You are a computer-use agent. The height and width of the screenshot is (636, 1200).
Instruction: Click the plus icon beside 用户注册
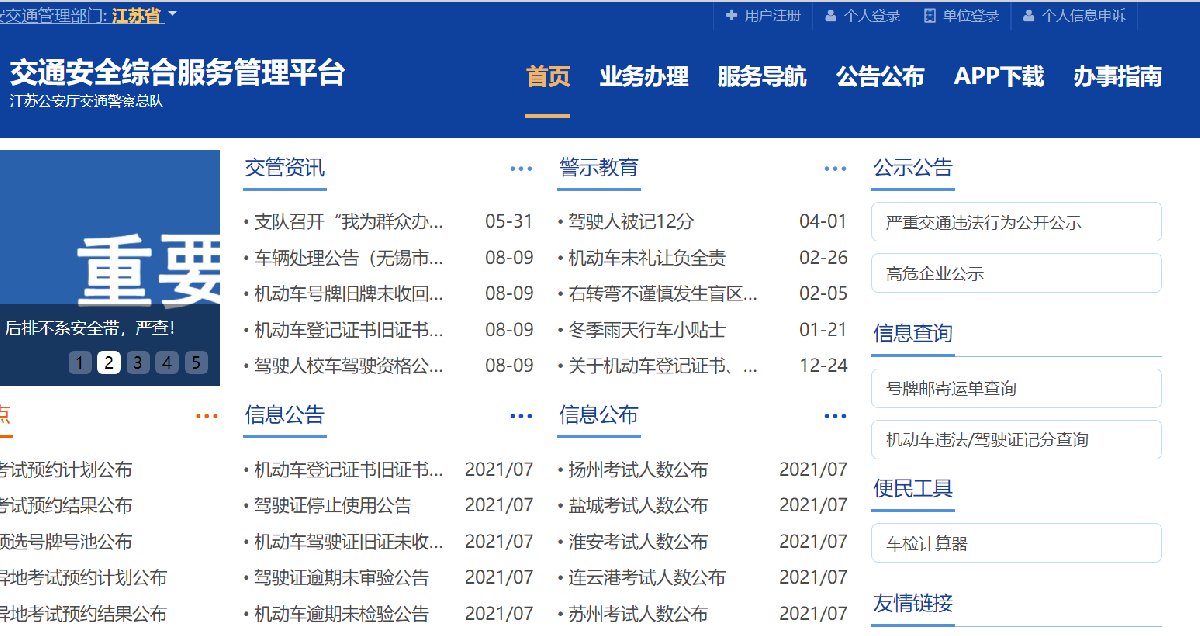click(731, 16)
